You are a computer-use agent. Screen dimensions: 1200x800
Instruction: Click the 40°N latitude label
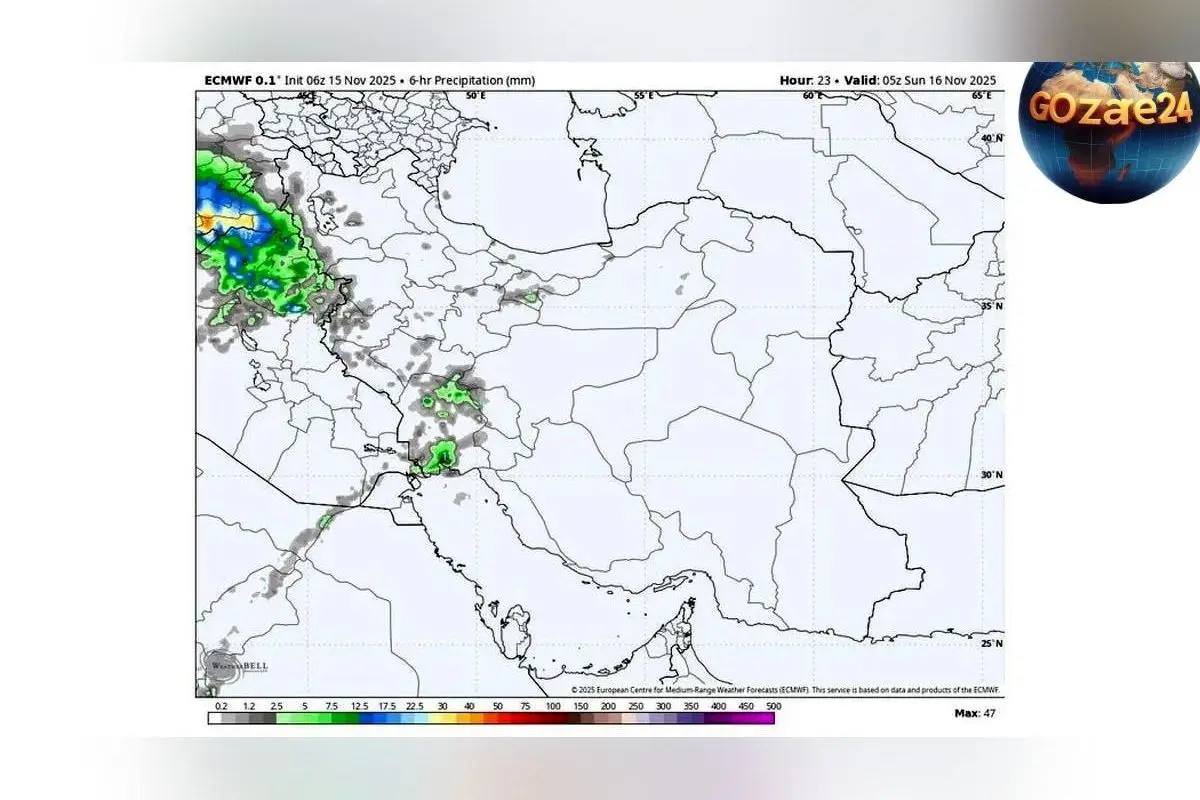pos(991,138)
